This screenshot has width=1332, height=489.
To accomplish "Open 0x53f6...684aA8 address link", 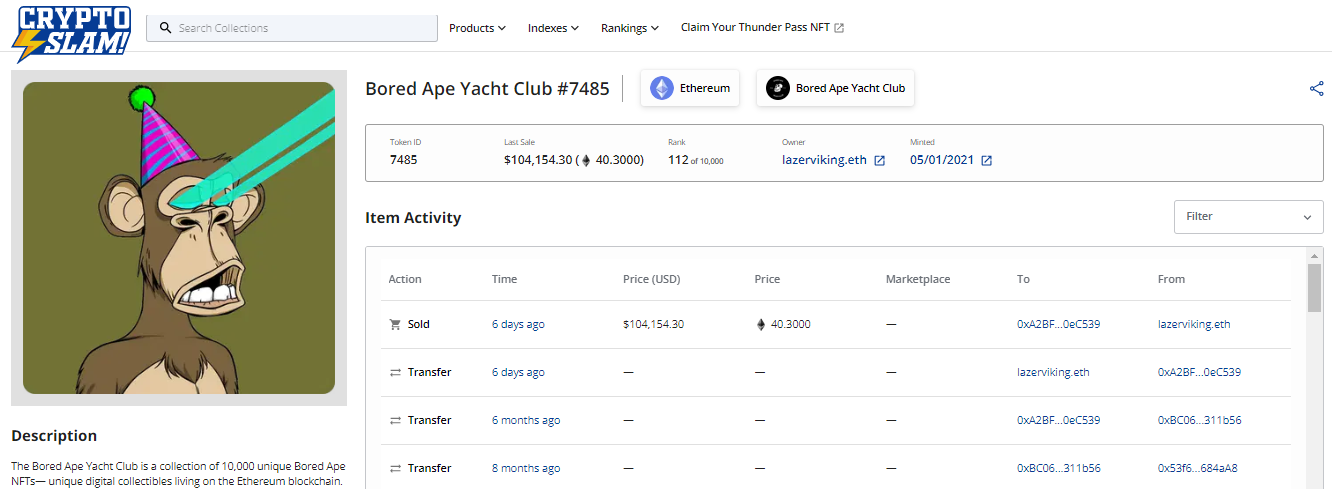I will click(1197, 468).
